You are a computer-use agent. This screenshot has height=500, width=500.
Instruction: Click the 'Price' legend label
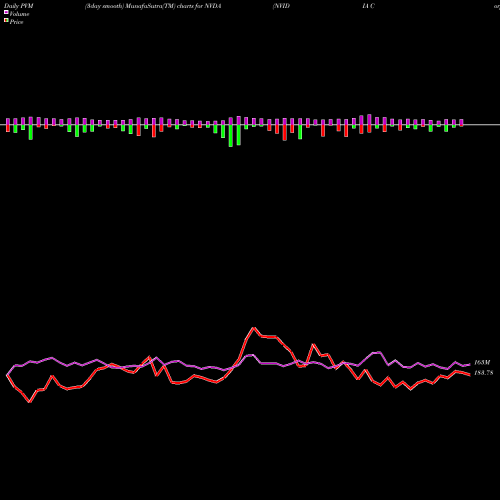pos(16,22)
